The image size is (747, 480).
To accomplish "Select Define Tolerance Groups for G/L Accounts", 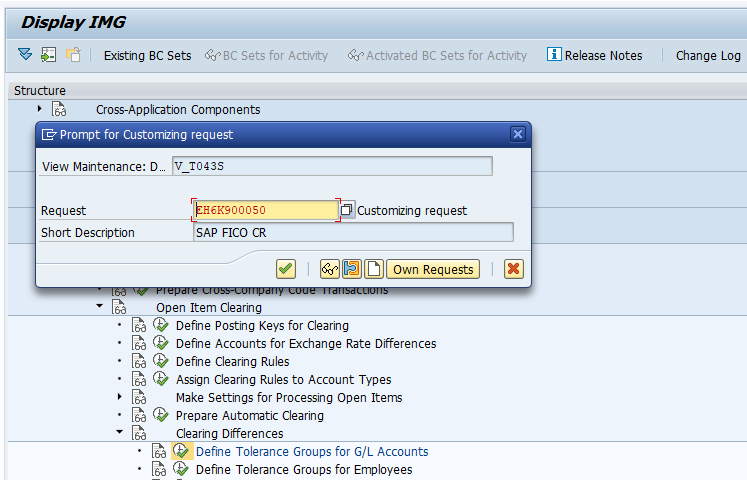I will click(312, 451).
